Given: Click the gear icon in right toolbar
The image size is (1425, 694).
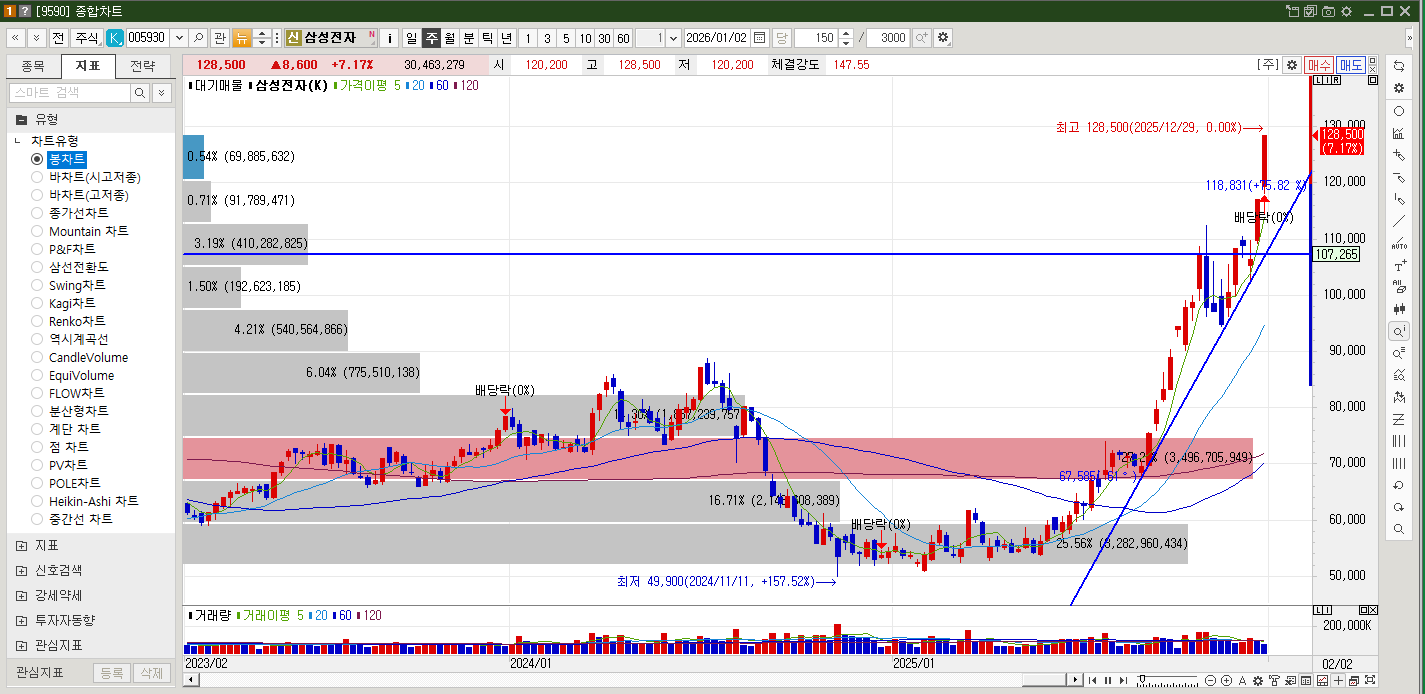Looking at the screenshot, I should (1399, 87).
